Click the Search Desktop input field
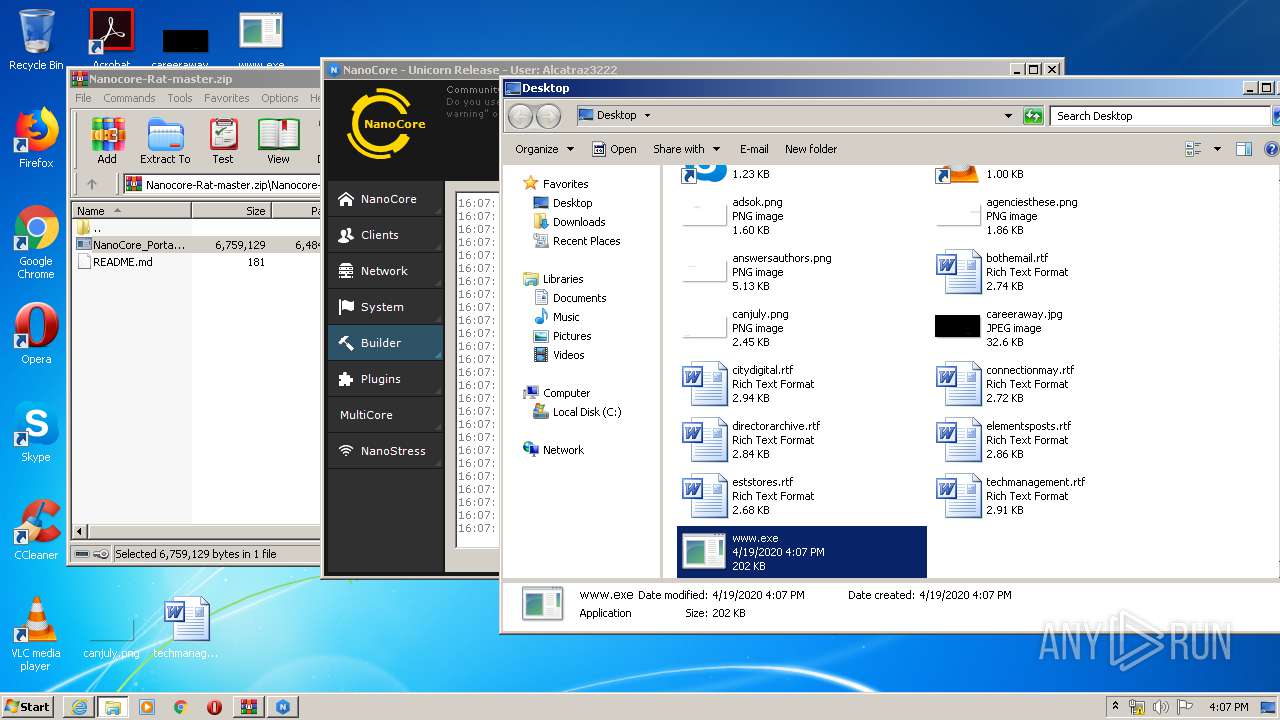1280x720 pixels. pos(1160,116)
